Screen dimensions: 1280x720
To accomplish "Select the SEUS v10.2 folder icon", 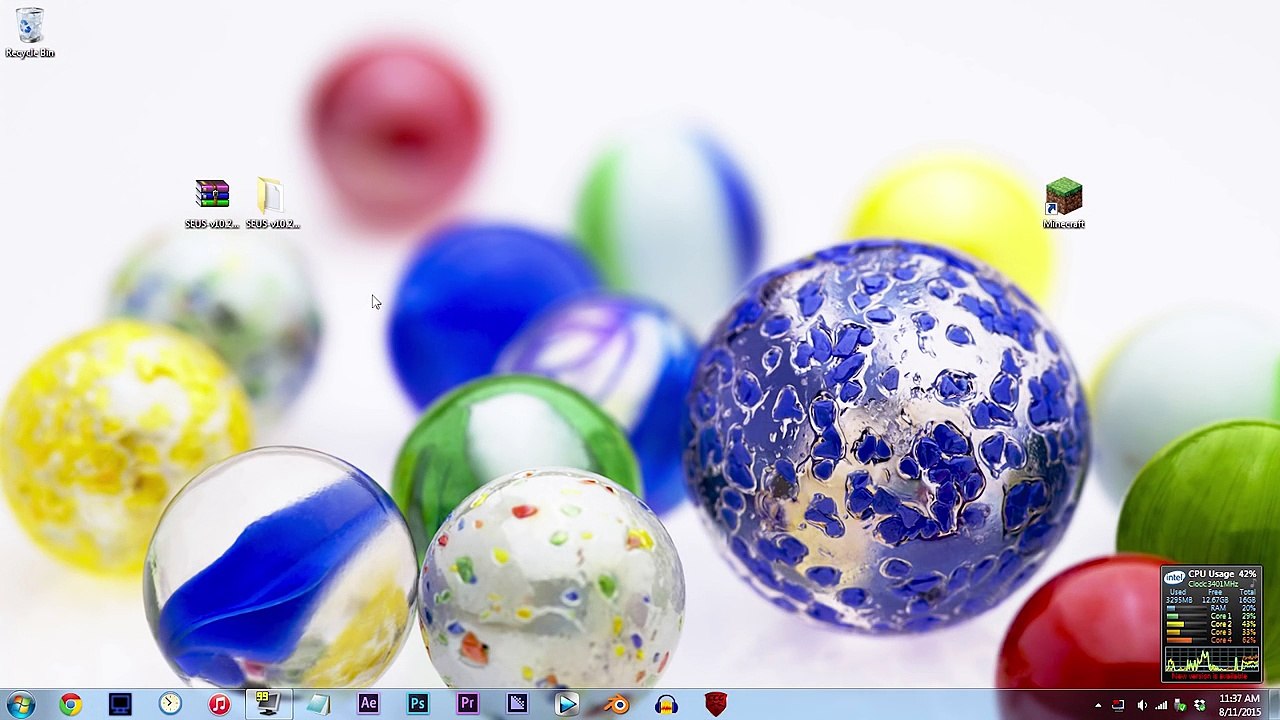I will coord(272,204).
